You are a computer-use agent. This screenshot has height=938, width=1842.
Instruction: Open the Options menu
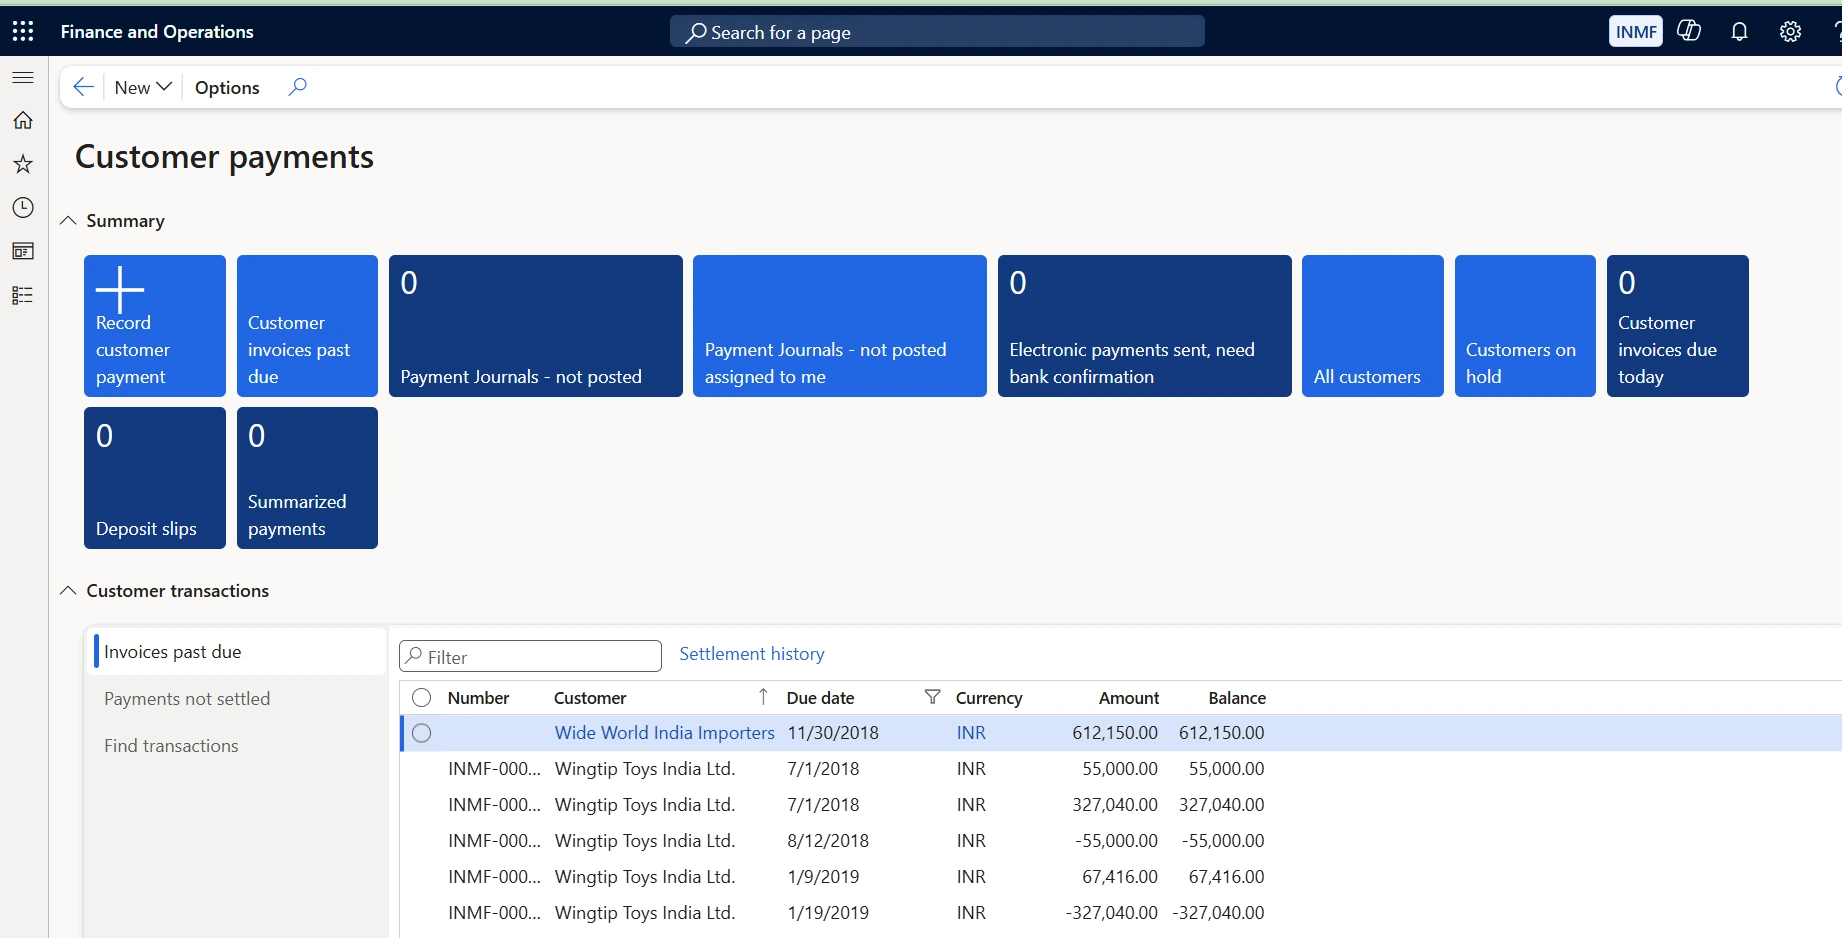pyautogui.click(x=227, y=87)
